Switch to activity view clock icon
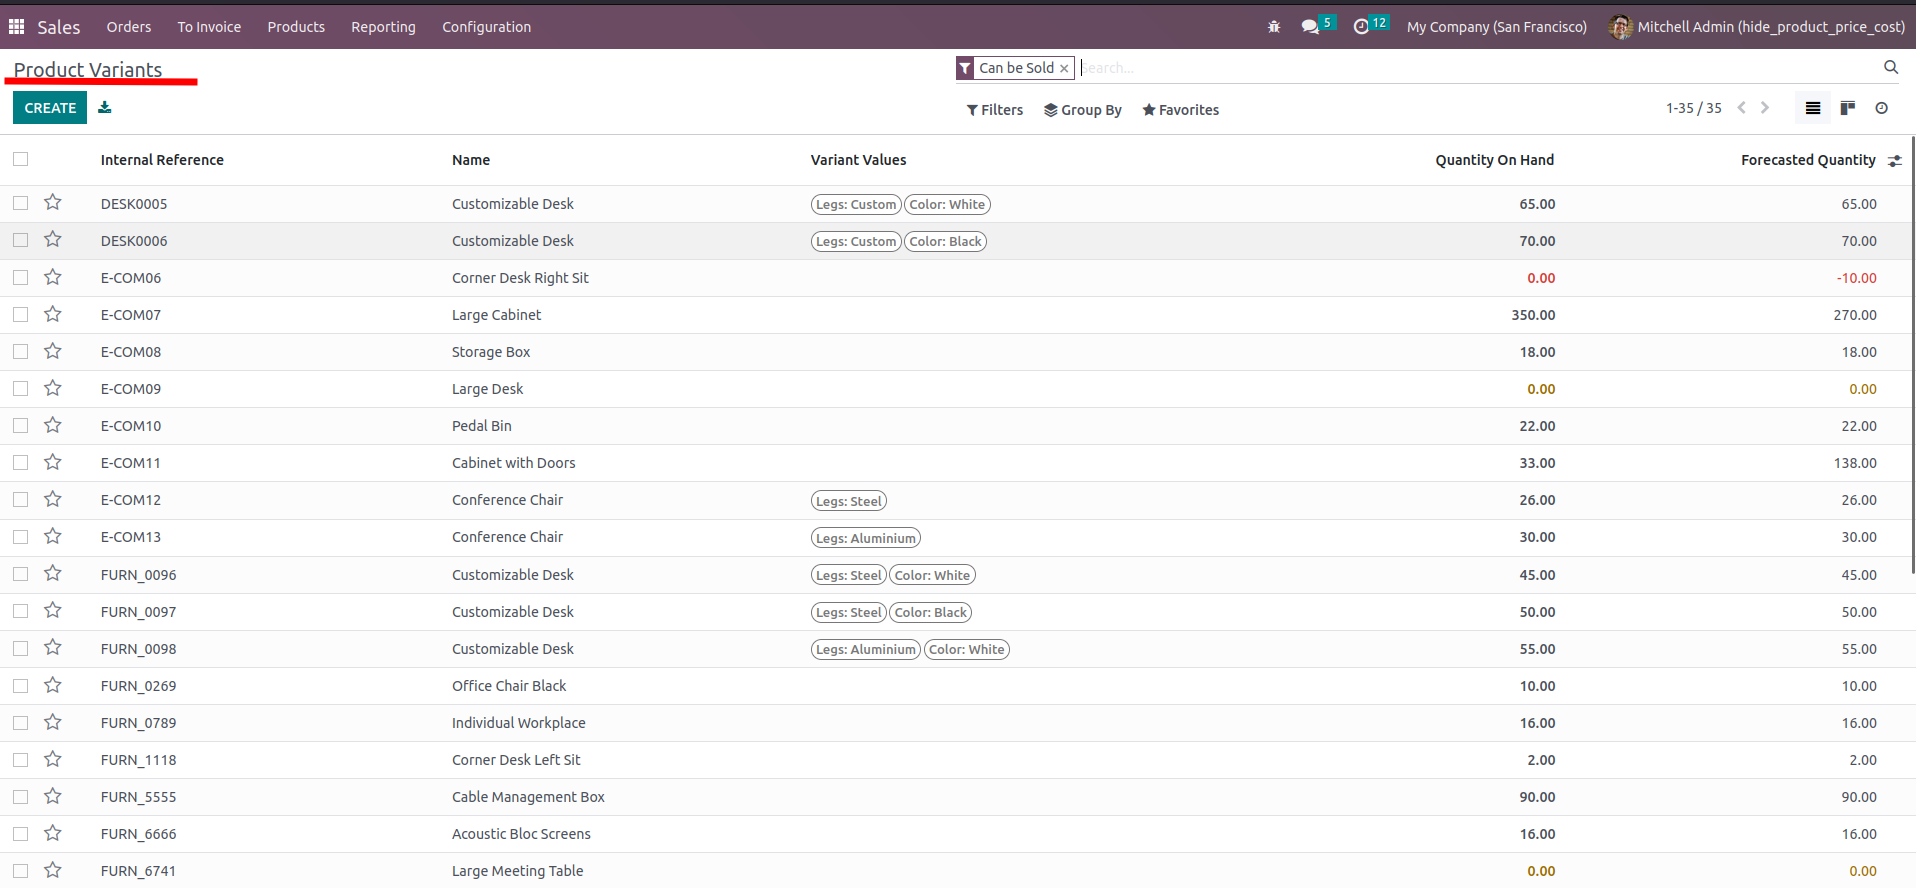 [1882, 108]
